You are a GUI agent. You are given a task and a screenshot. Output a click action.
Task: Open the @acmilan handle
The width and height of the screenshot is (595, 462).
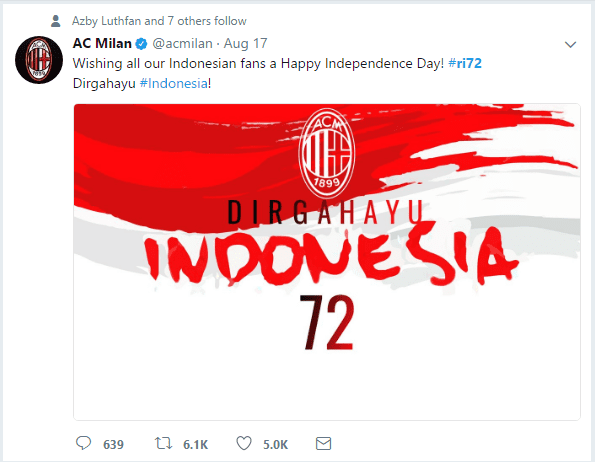[x=182, y=44]
